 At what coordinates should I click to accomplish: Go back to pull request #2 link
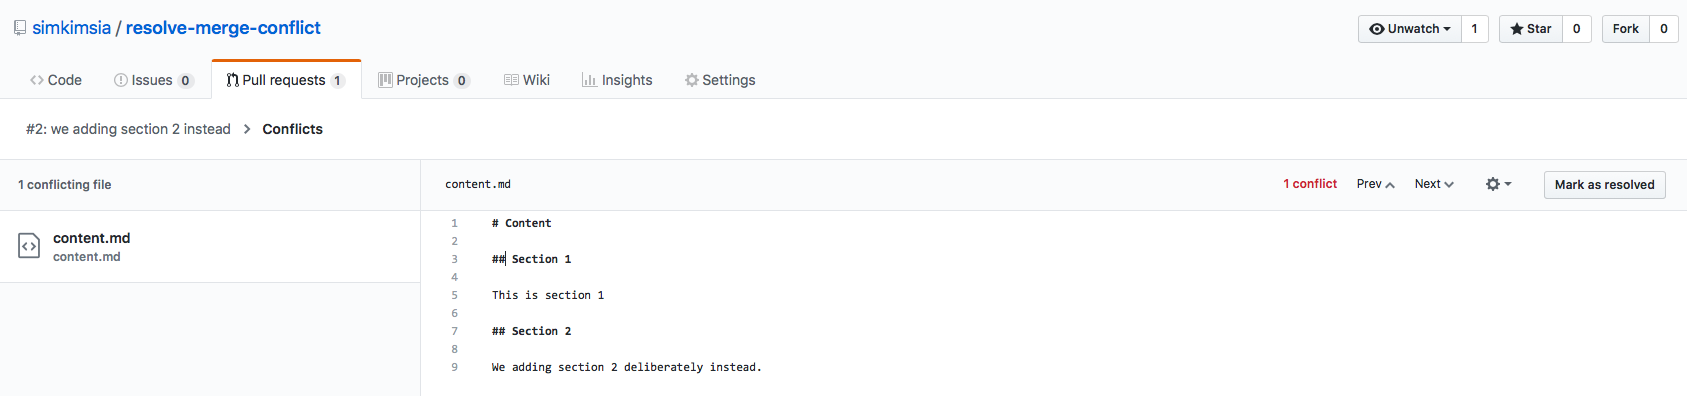(128, 129)
